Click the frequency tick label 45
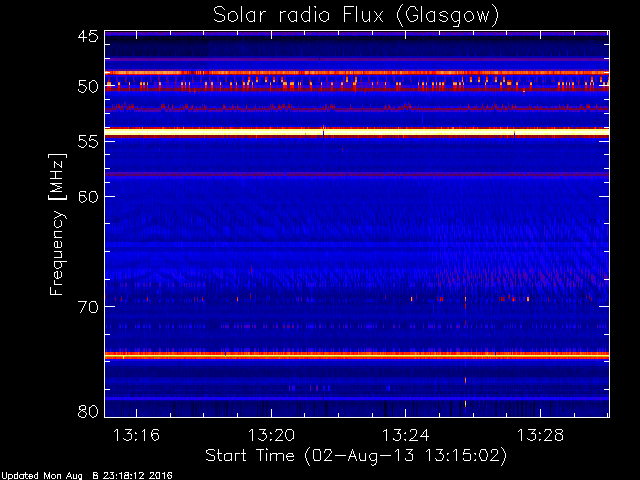This screenshot has height=480, width=640. [88, 36]
